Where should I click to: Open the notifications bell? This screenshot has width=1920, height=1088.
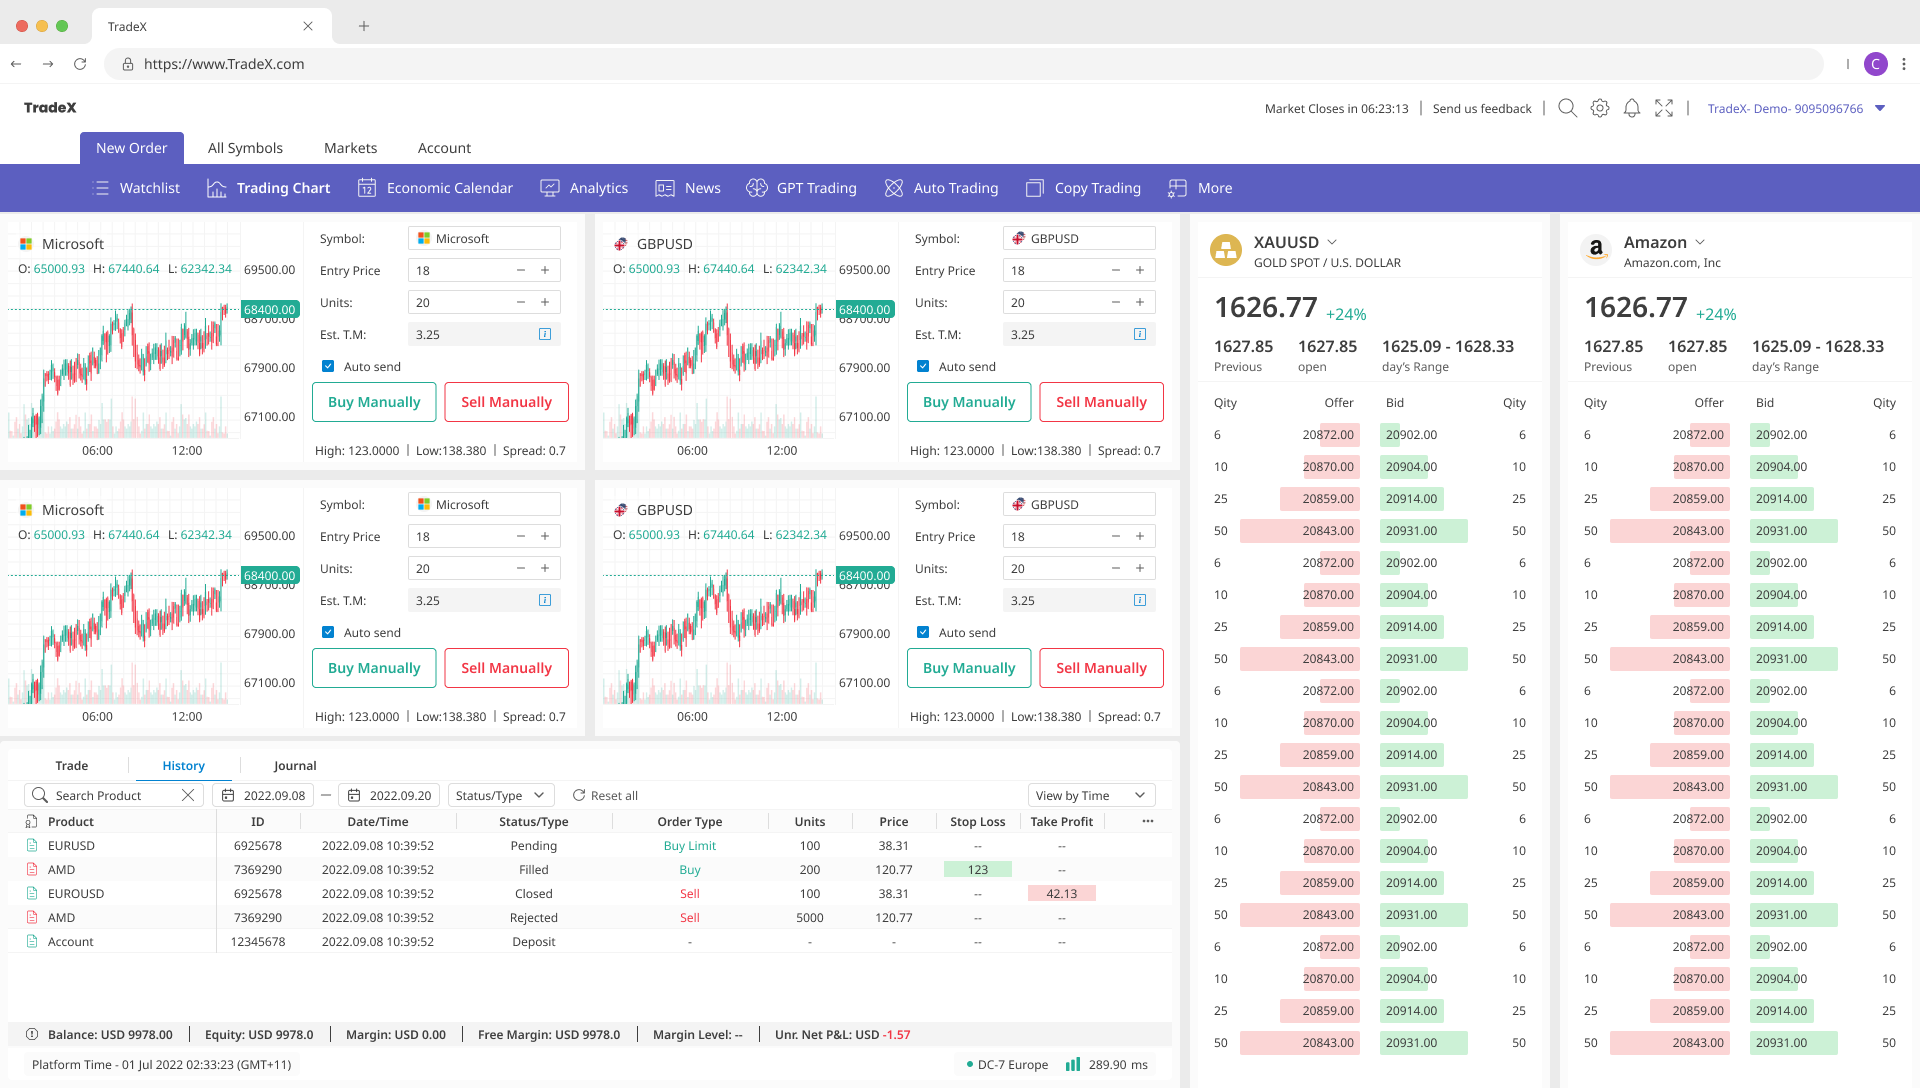[x=1632, y=108]
